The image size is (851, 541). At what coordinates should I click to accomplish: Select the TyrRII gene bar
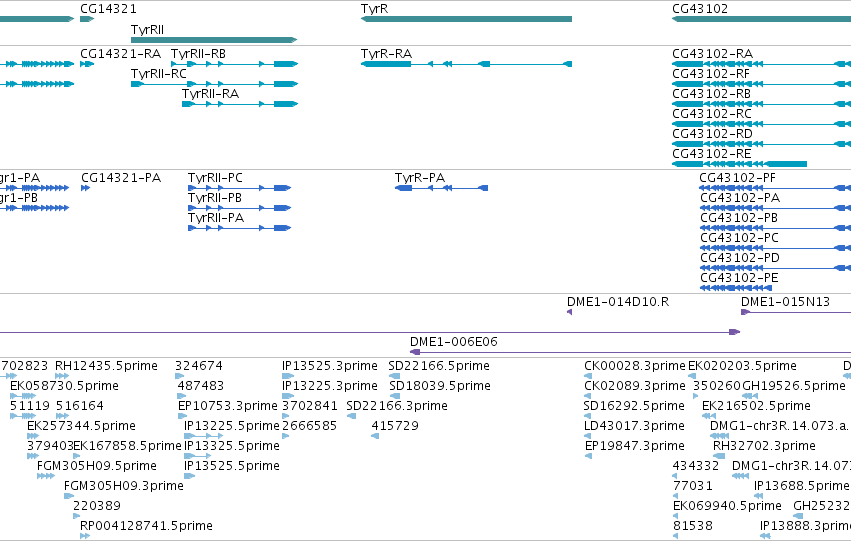click(x=214, y=40)
